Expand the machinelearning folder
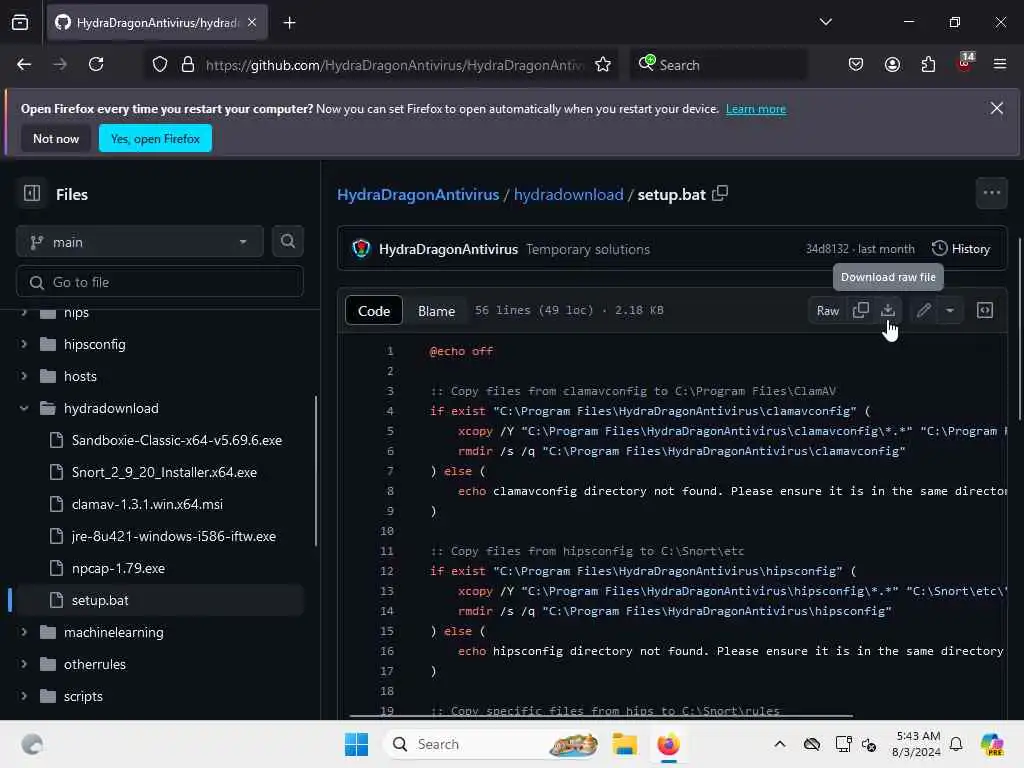This screenshot has height=768, width=1024. [x=24, y=632]
